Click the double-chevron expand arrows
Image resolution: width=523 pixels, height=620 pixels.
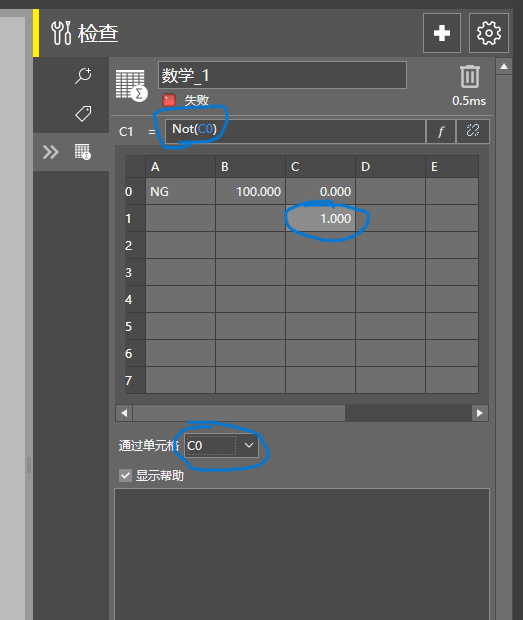[51, 152]
